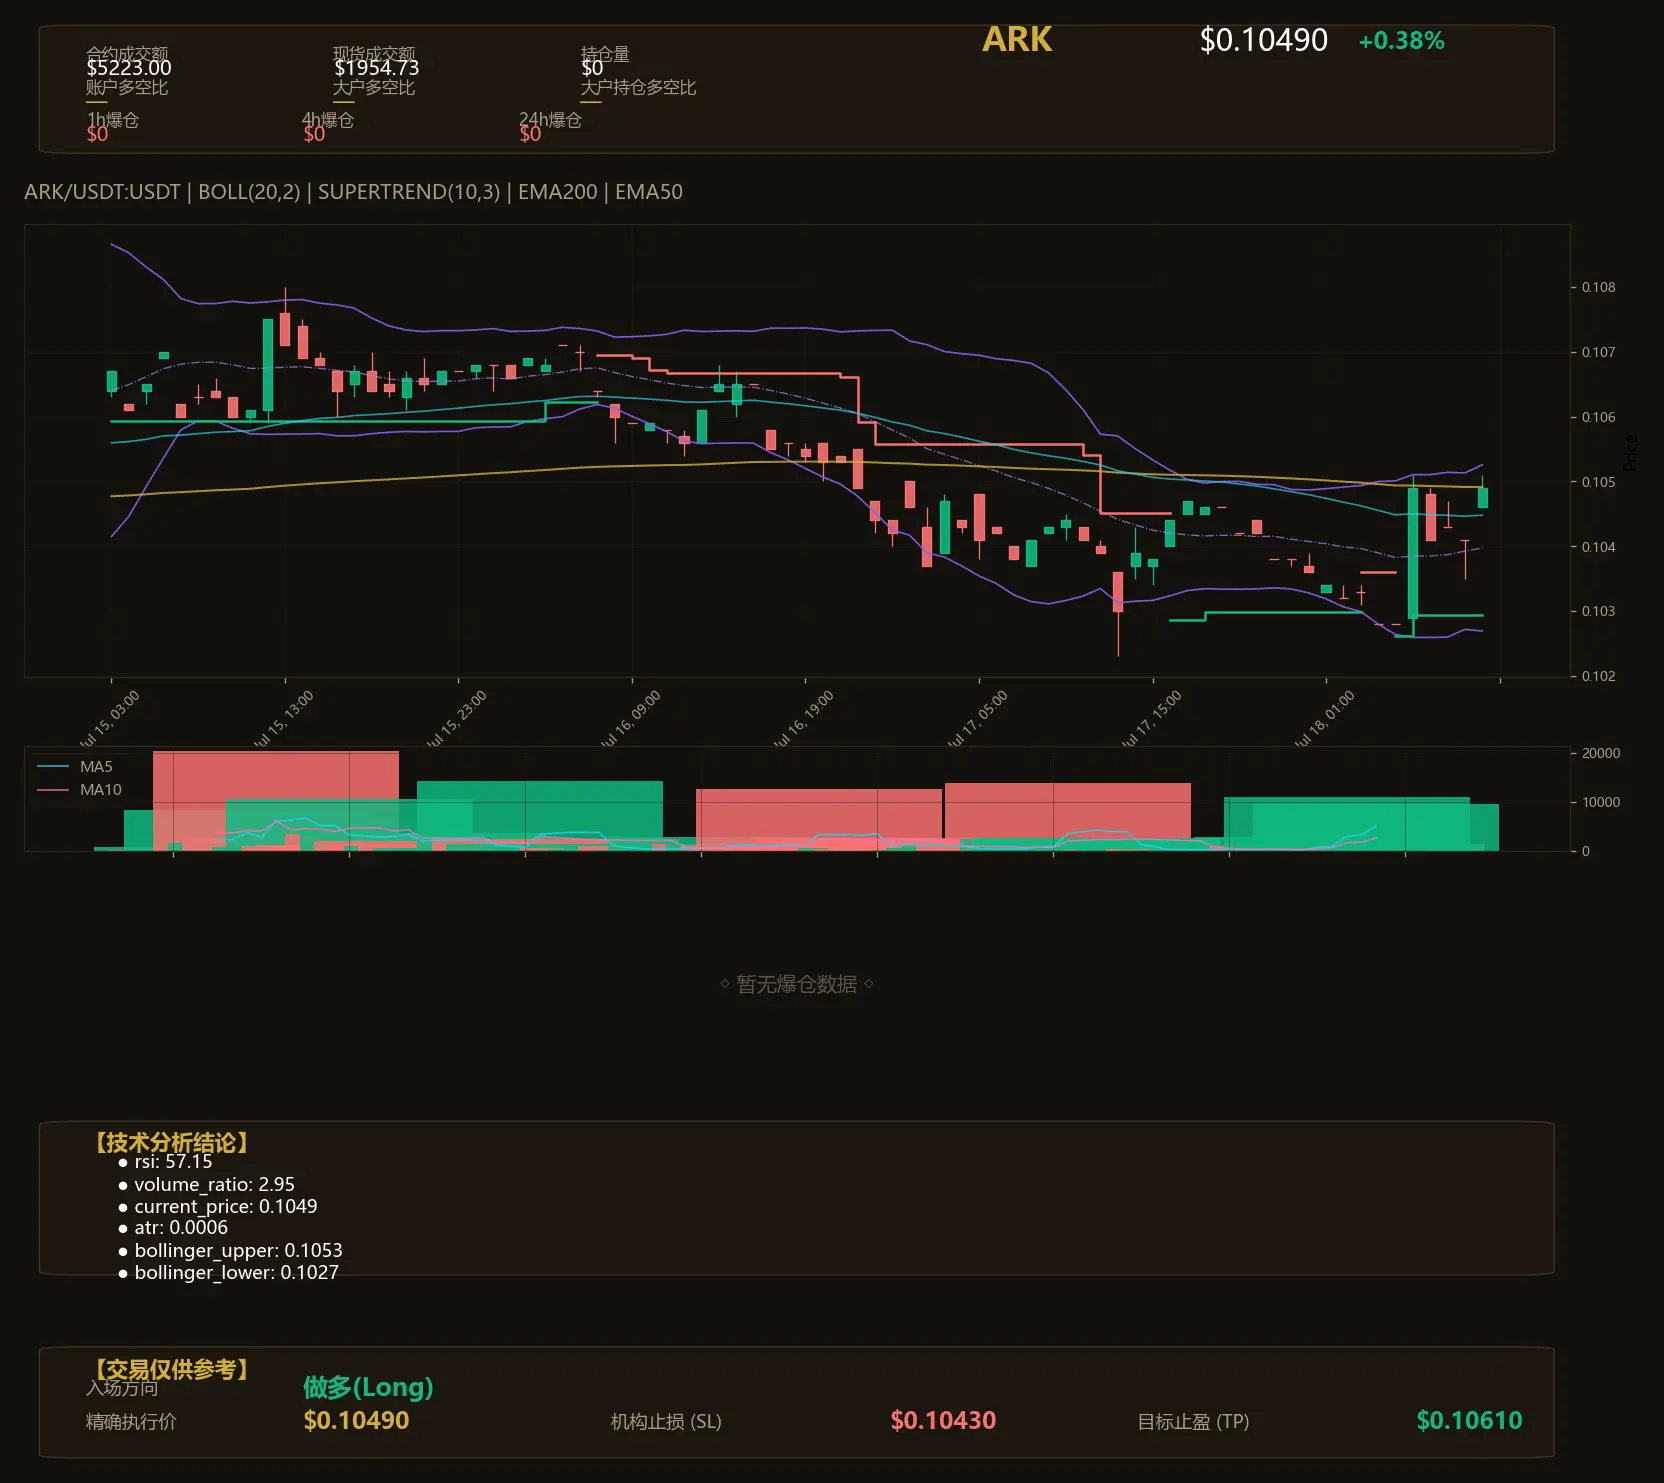Image resolution: width=1664 pixels, height=1483 pixels.
Task: Click the Jul 15, 03:00 time tick
Action: pyautogui.click(x=110, y=720)
